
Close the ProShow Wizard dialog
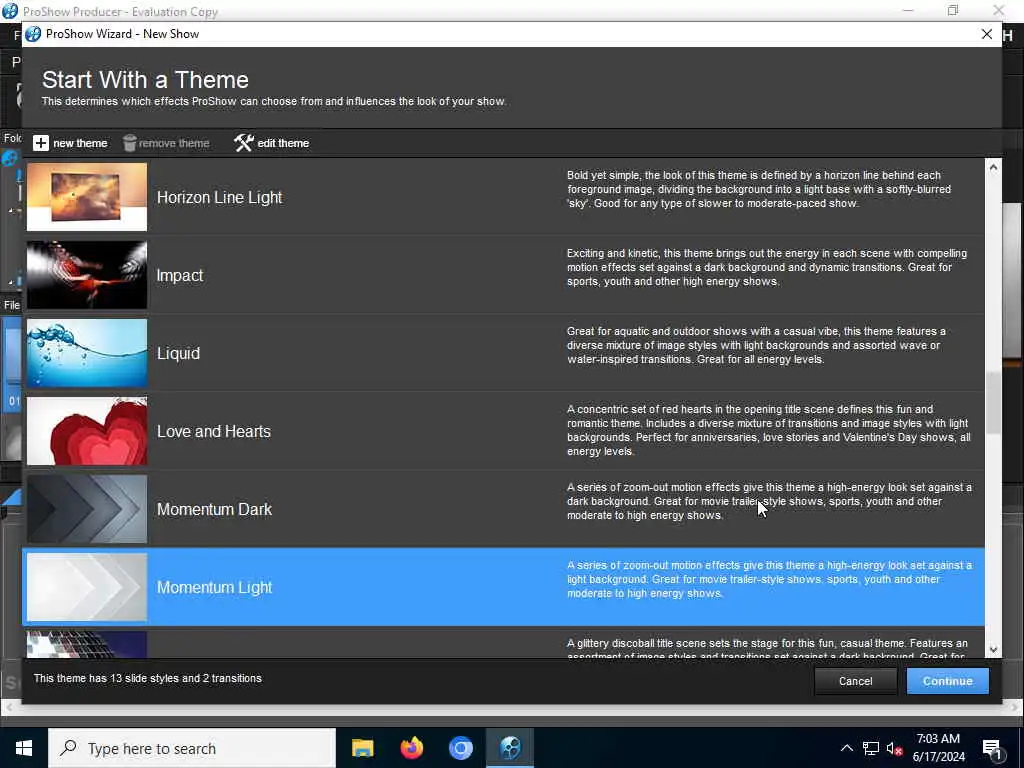tap(987, 34)
